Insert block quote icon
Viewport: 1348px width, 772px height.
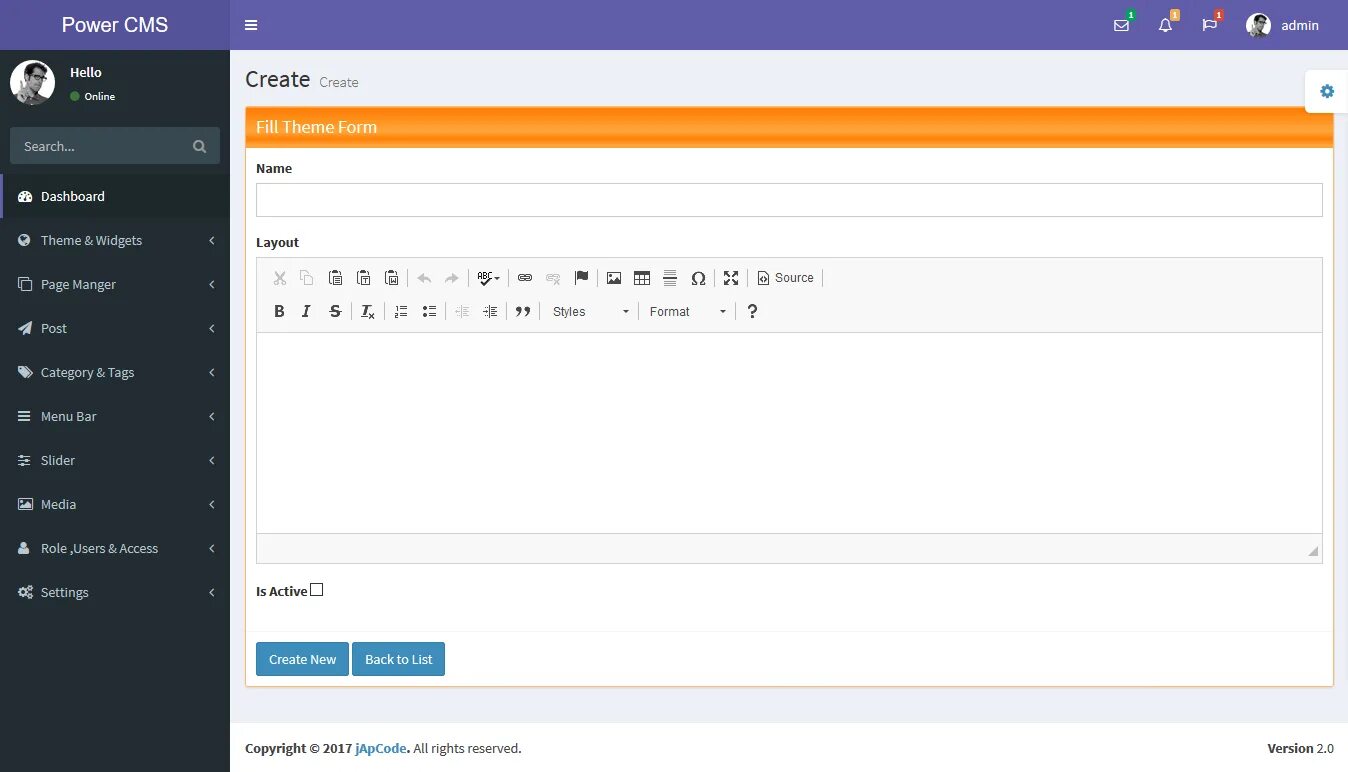[x=522, y=312]
